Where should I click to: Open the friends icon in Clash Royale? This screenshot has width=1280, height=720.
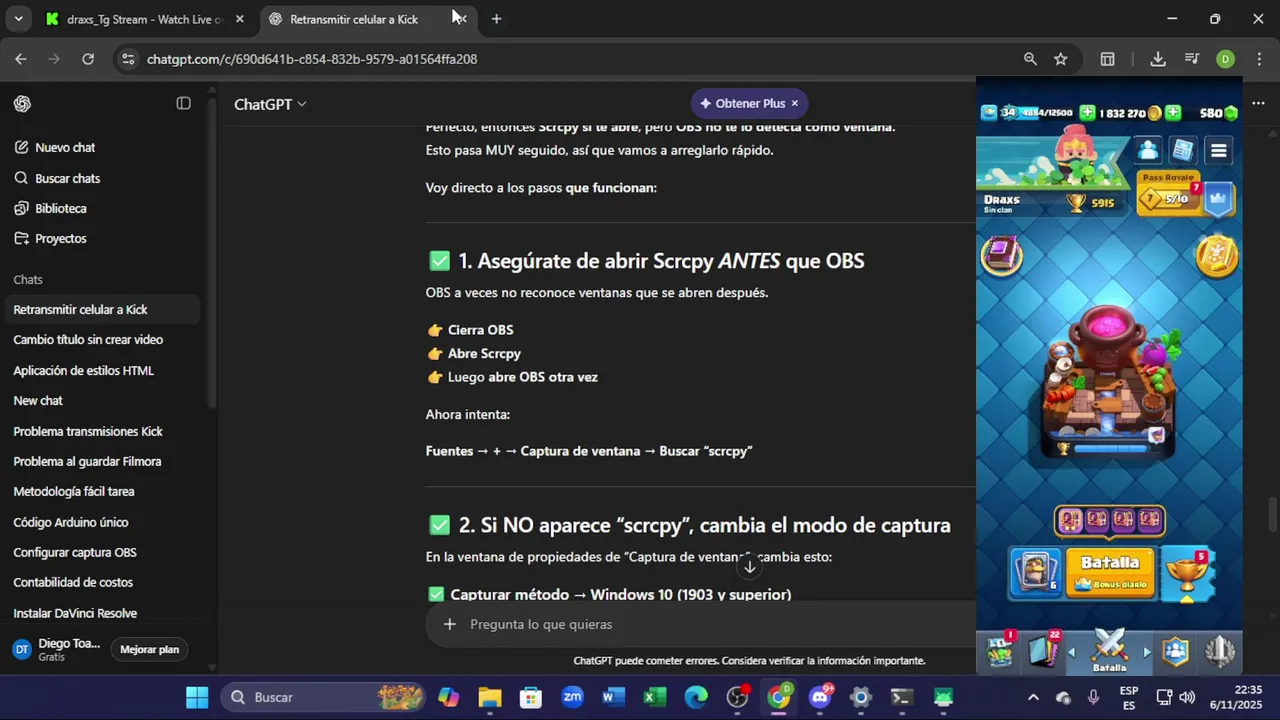1148,151
